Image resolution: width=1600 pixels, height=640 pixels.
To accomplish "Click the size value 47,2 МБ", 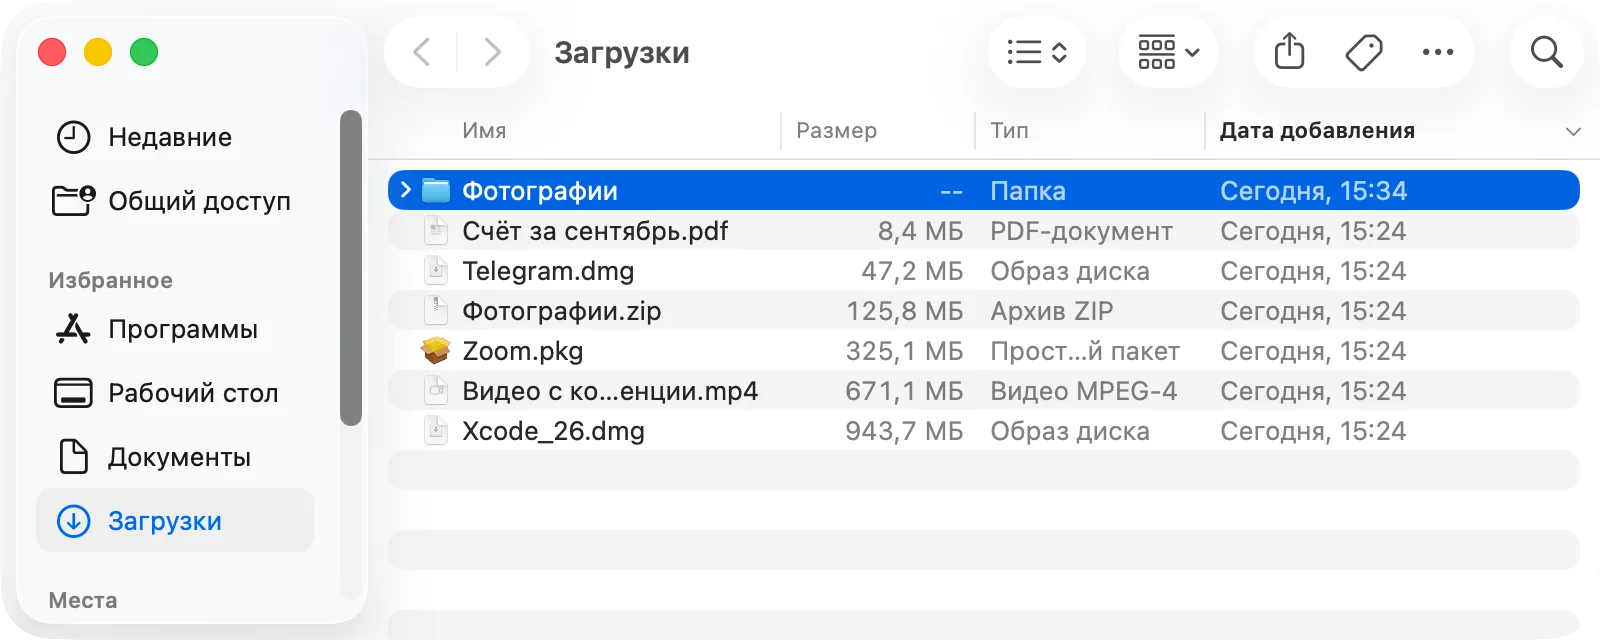I will tap(912, 271).
